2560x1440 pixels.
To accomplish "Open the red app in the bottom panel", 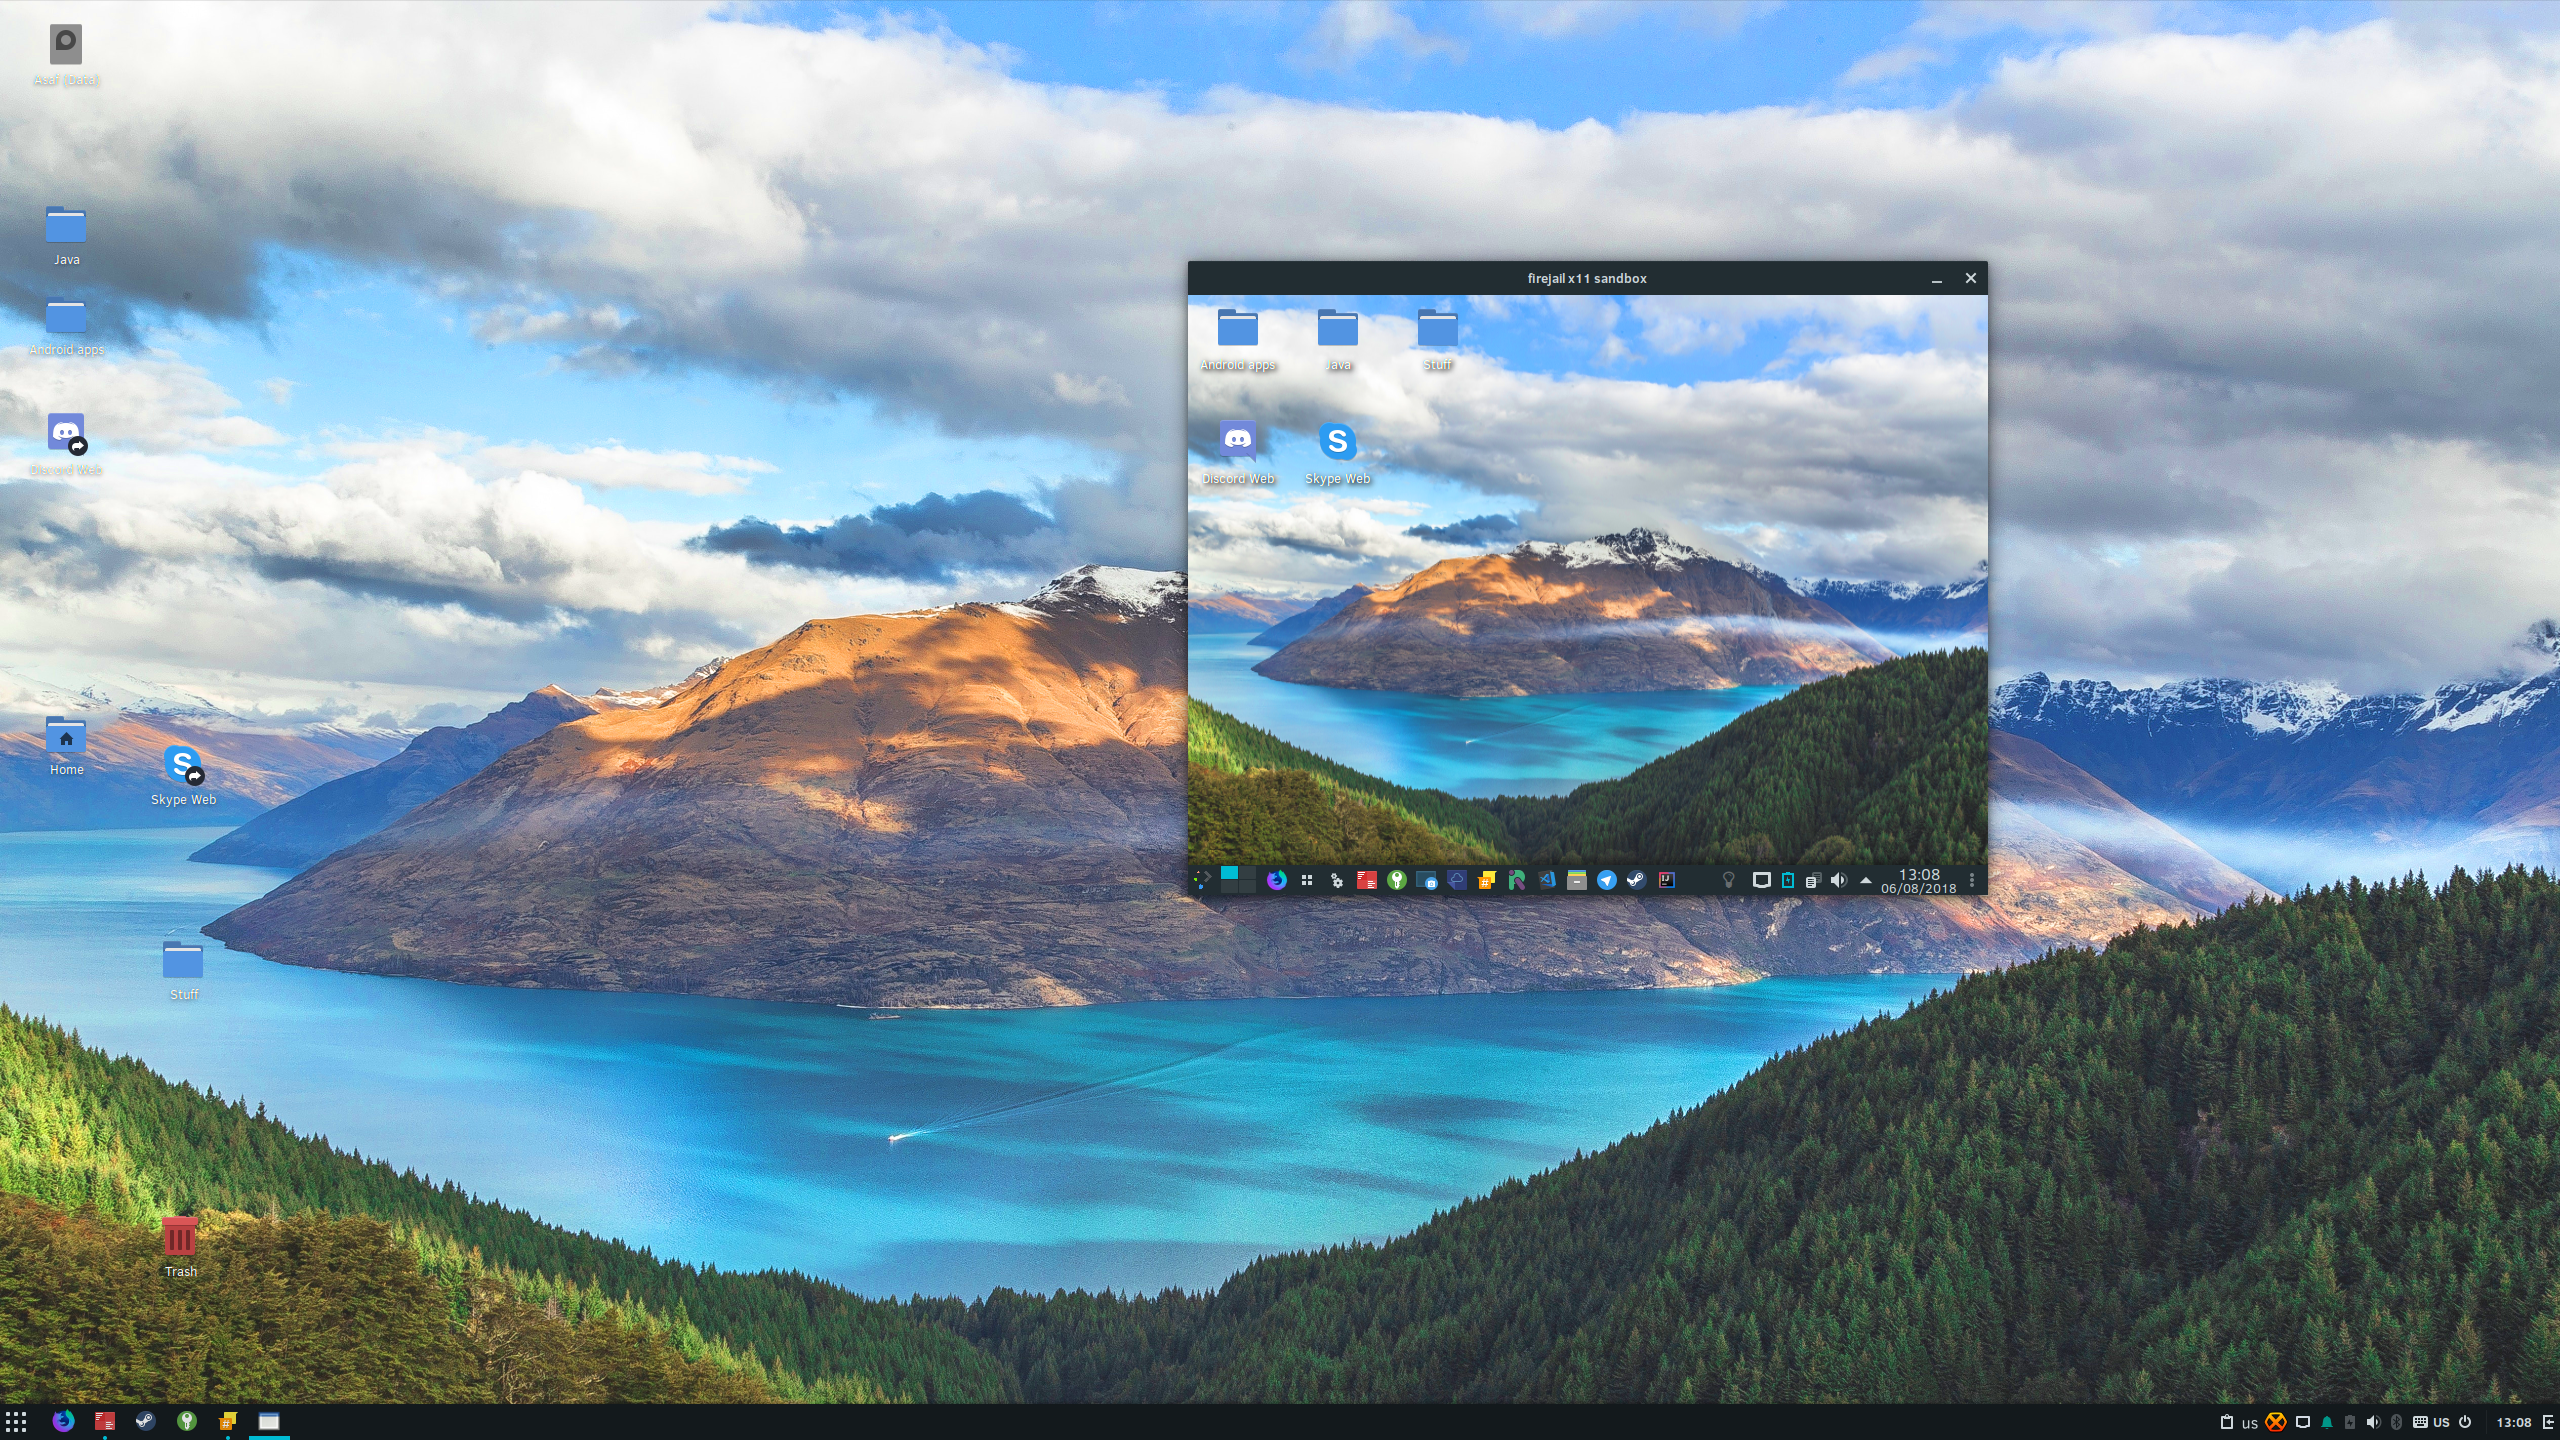I will pyautogui.click(x=105, y=1421).
